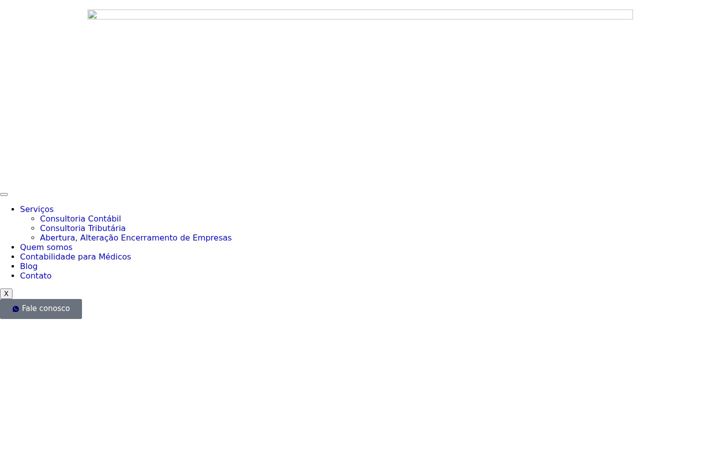Click the WhatsApp icon in Fale conosco

pos(16,309)
